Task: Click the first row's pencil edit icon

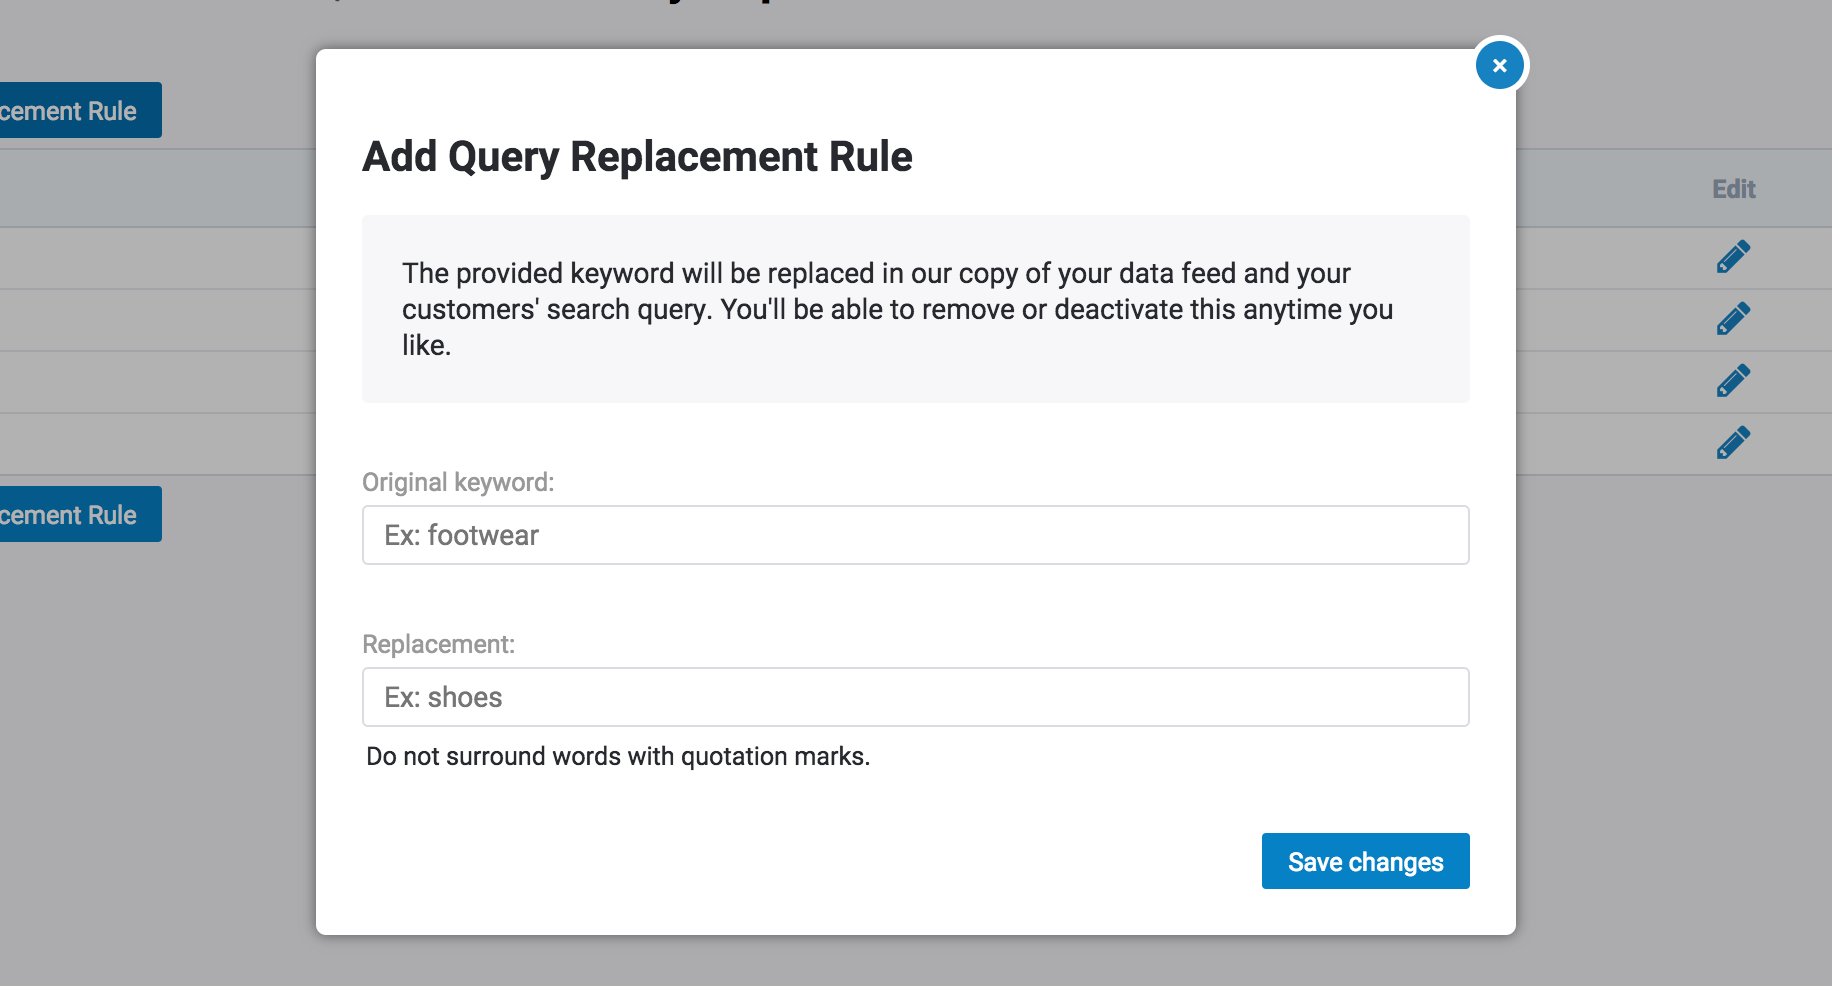Action: (x=1733, y=257)
